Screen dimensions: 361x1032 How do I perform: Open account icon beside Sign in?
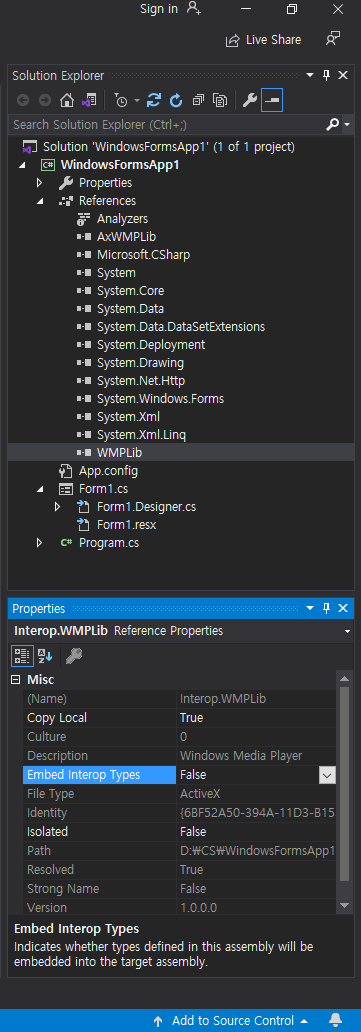[194, 9]
